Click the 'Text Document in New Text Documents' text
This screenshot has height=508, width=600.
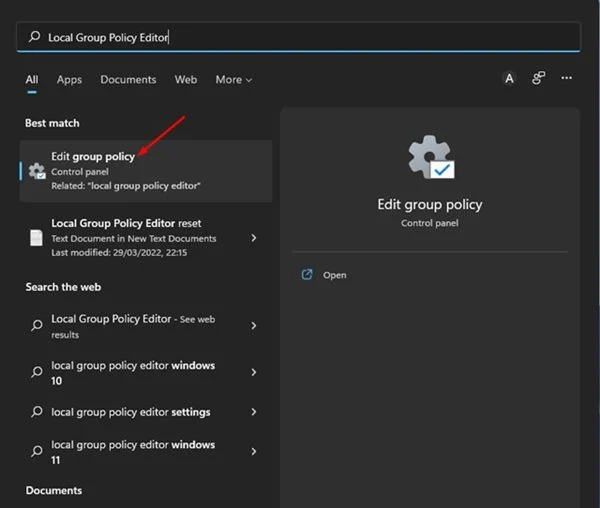(134, 238)
